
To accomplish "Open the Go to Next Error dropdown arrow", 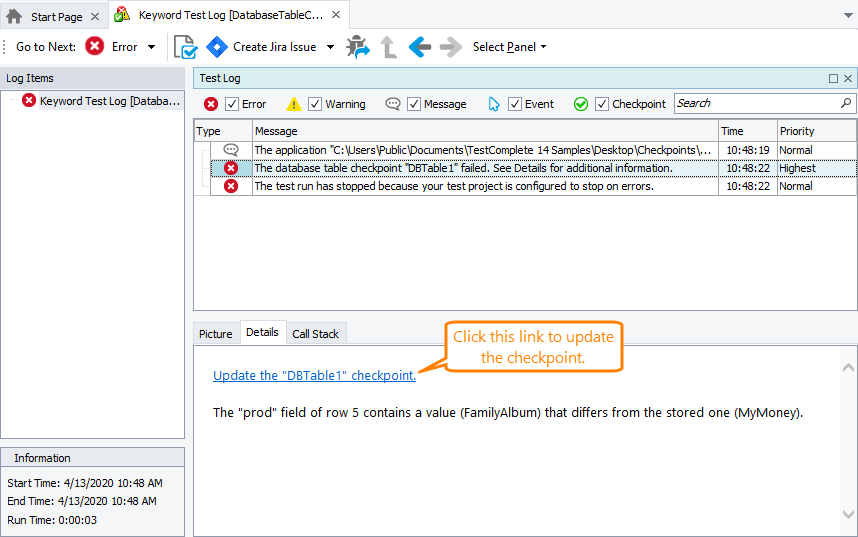I will pos(151,47).
